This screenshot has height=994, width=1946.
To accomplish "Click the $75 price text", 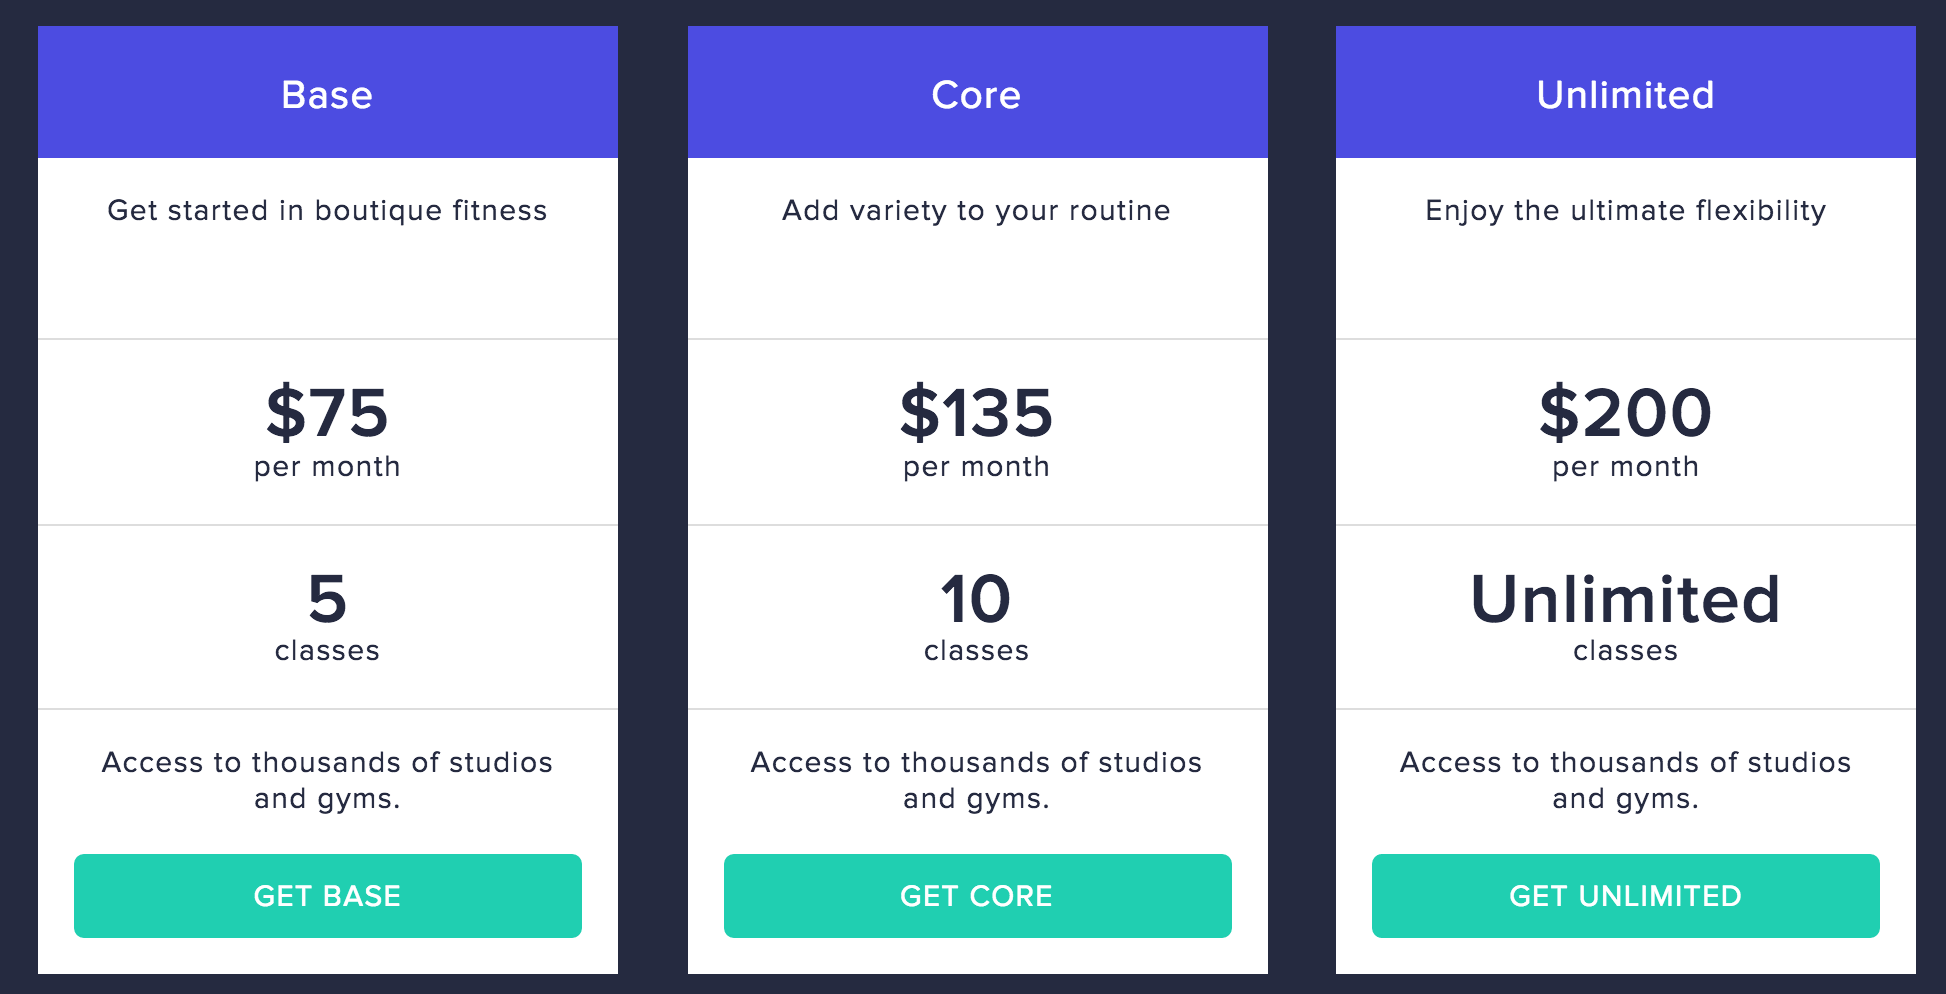I will [x=327, y=412].
